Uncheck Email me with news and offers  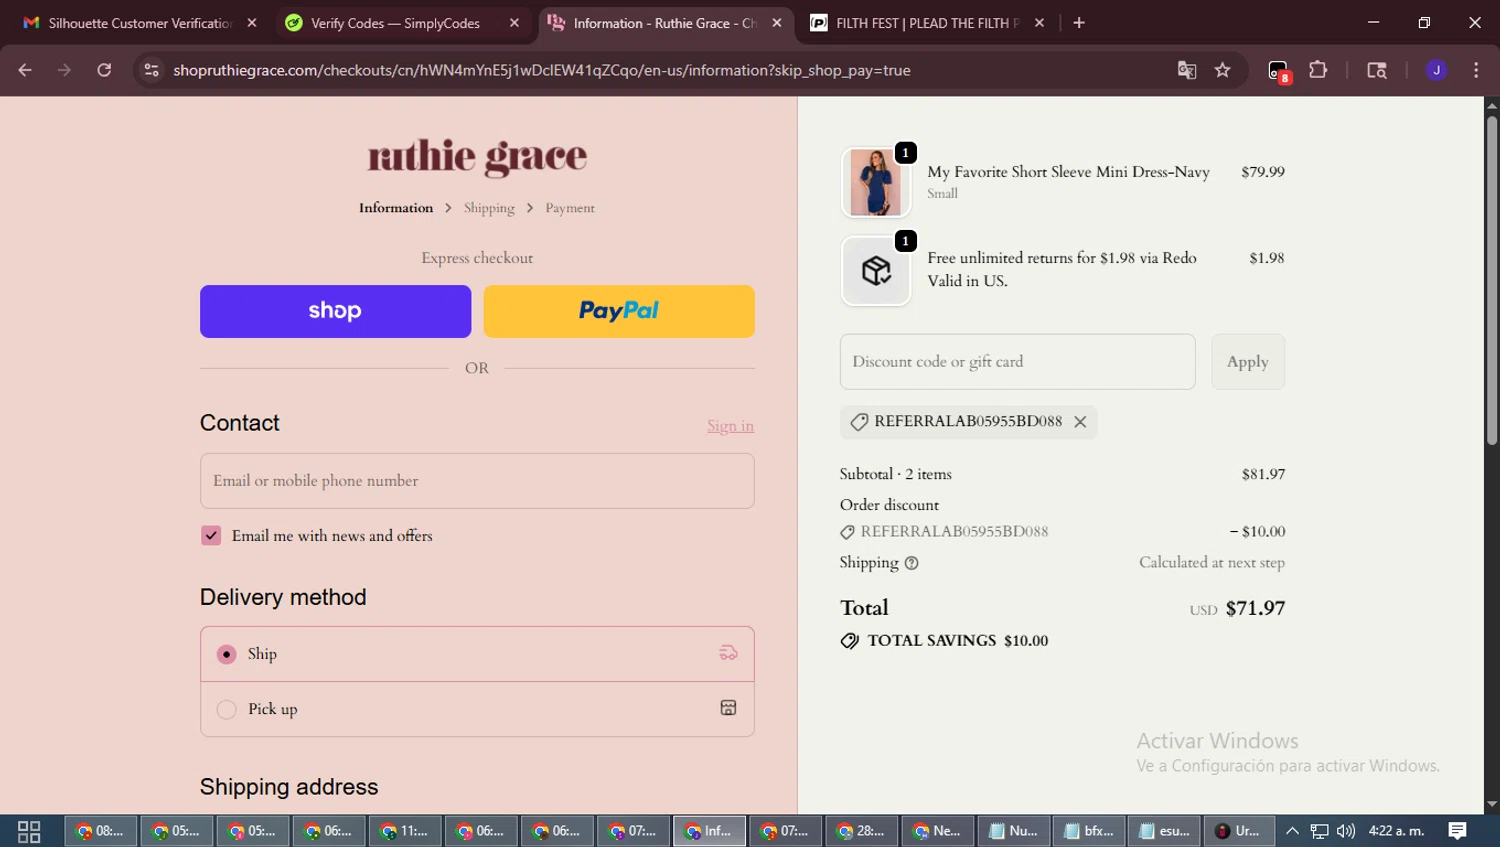click(211, 536)
